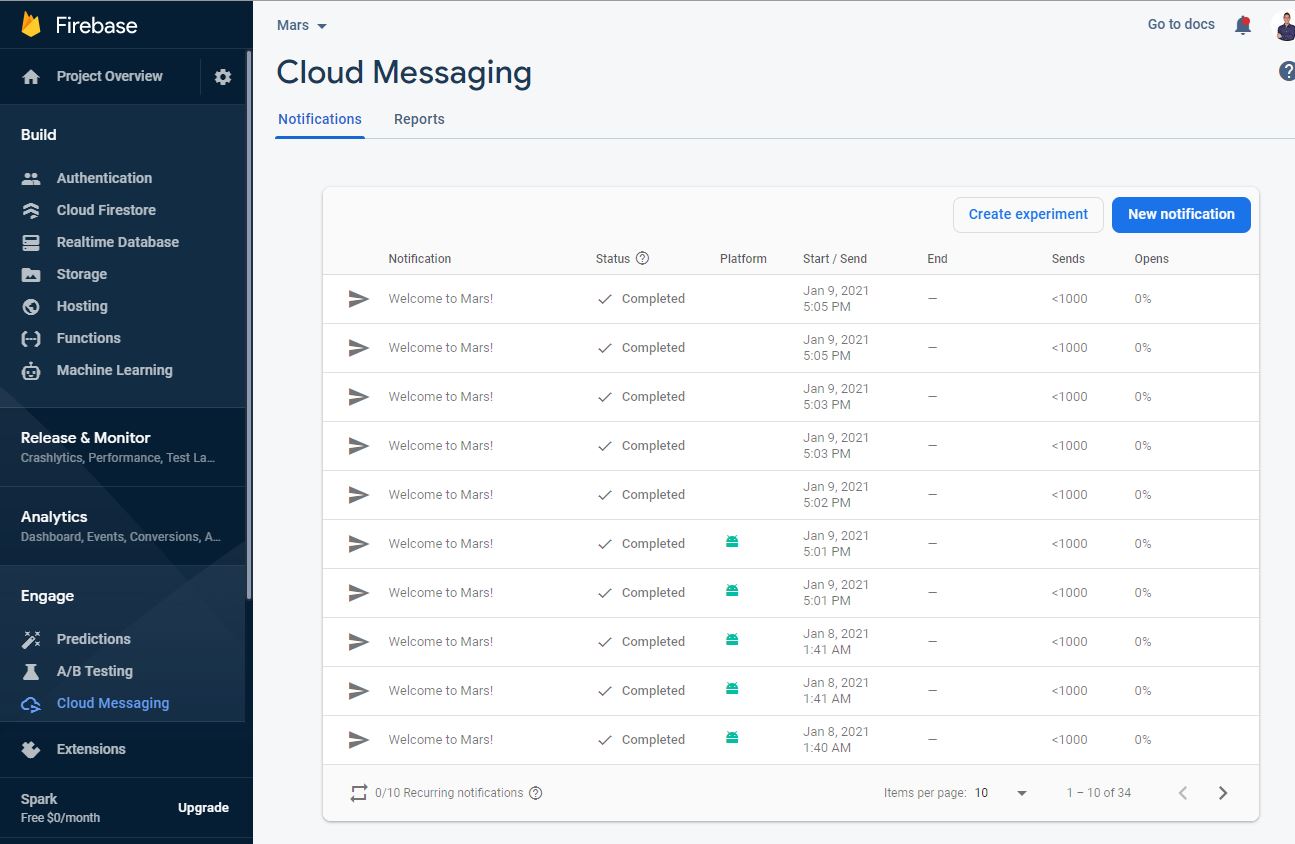Click the Platform column header
This screenshot has width=1295, height=844.
[743, 258]
